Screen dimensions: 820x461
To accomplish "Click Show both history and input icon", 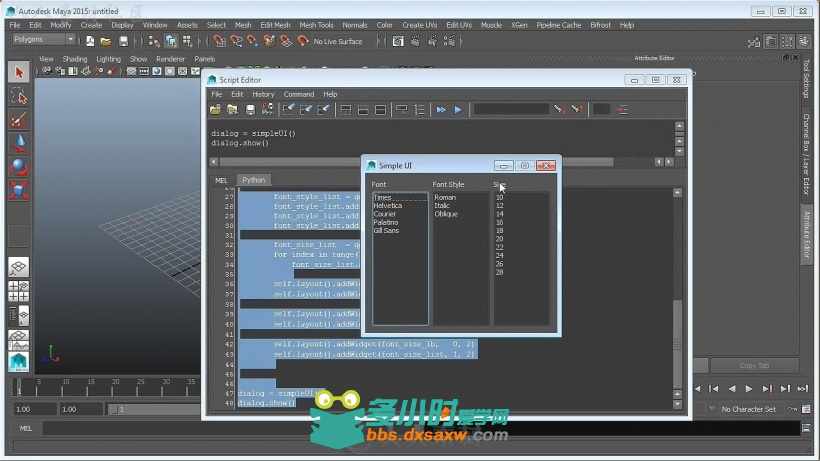I will [380, 109].
